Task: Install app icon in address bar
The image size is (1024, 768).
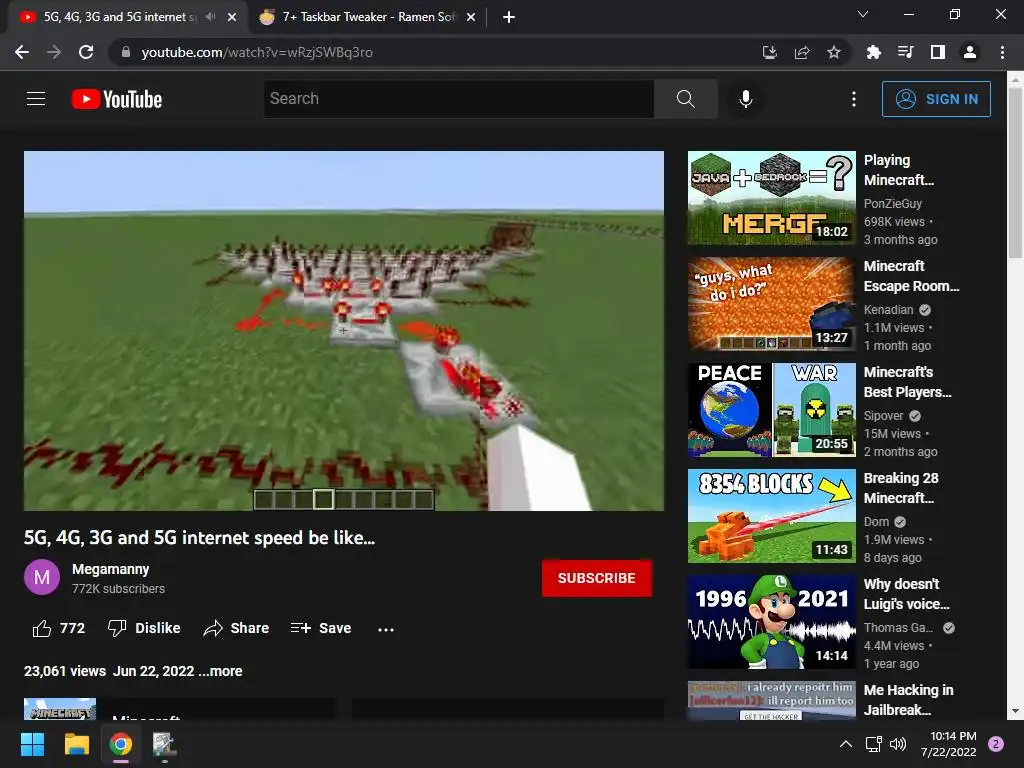Action: (x=770, y=52)
